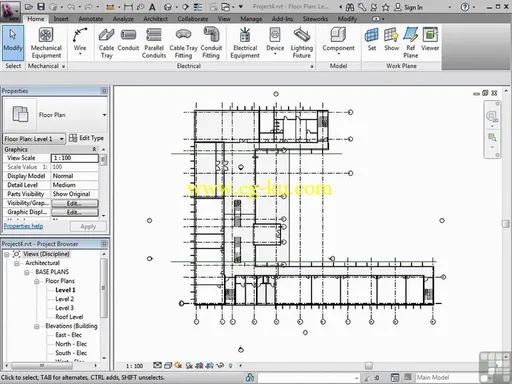This screenshot has width=512, height=384.
Task: Open the Properties help link
Action: 23,226
